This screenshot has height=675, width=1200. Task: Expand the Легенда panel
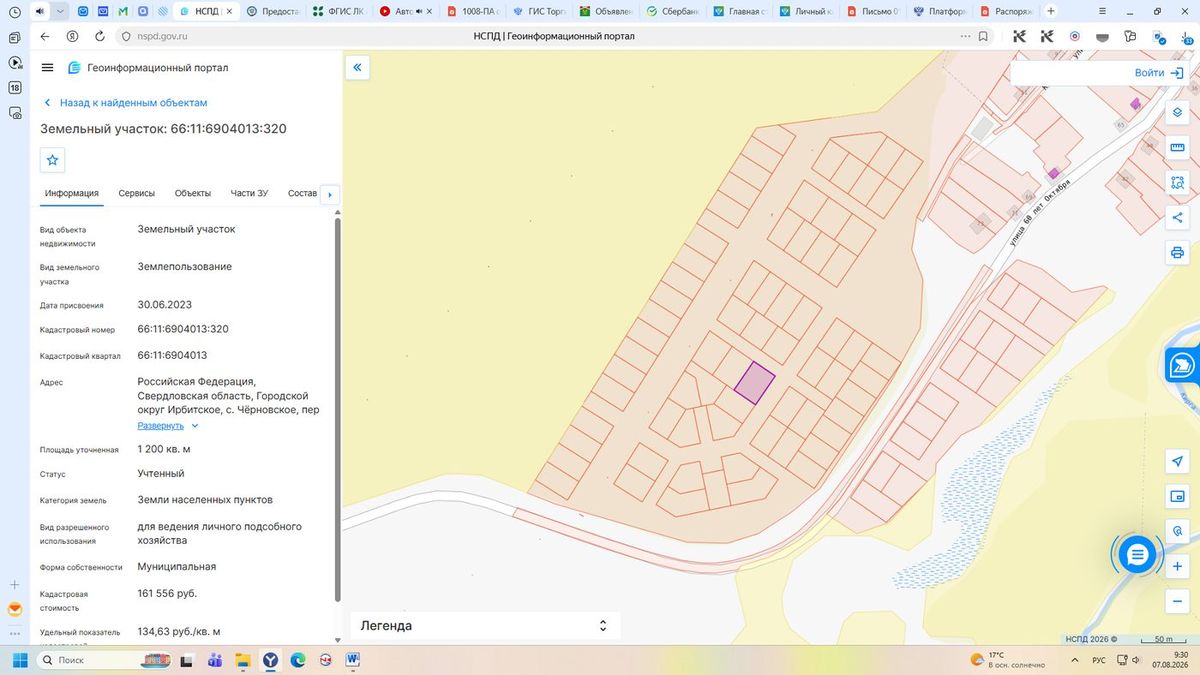[486, 626]
